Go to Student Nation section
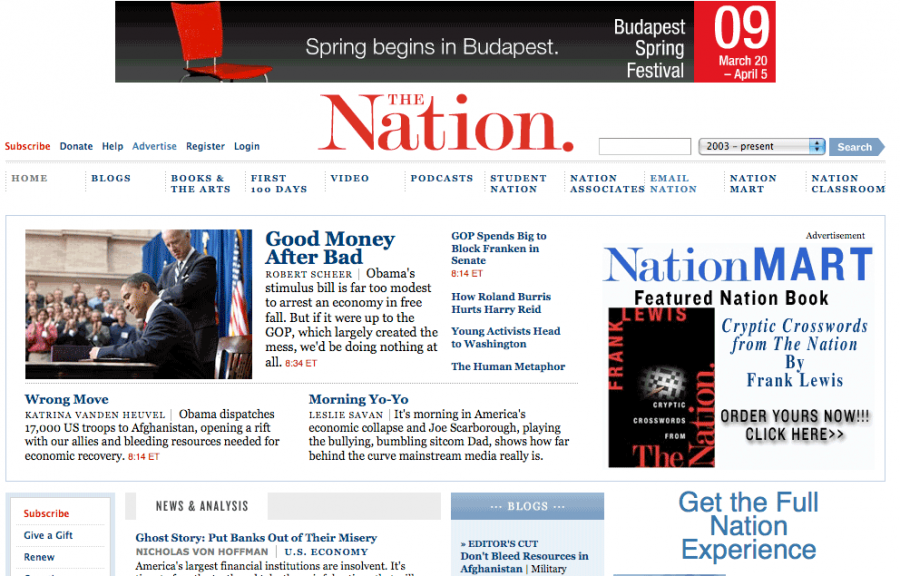The width and height of the screenshot is (900, 576). point(518,184)
